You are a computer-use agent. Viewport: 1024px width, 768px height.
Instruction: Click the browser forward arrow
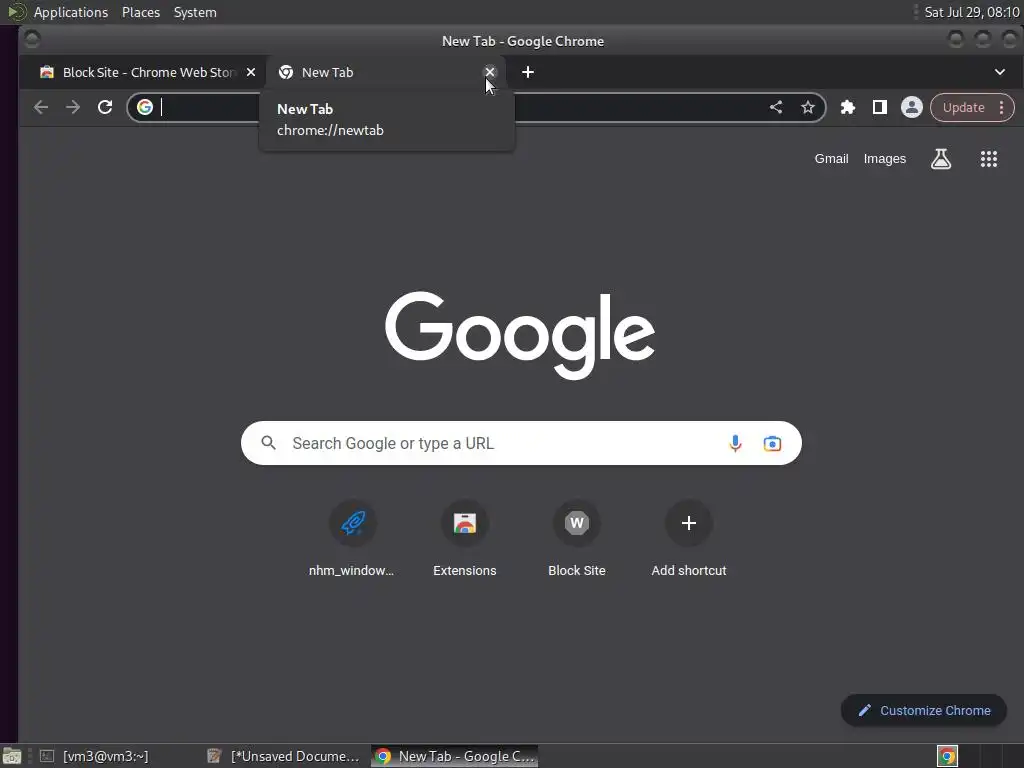[x=72, y=107]
